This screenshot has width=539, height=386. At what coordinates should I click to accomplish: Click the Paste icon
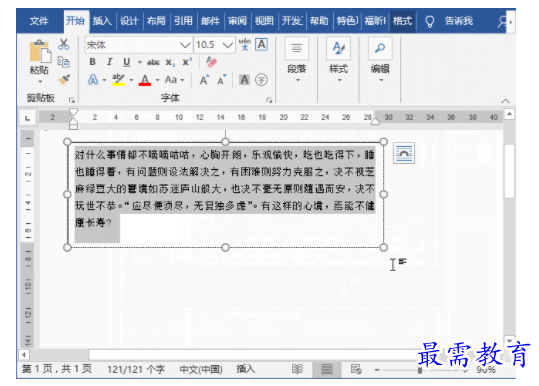coord(40,52)
